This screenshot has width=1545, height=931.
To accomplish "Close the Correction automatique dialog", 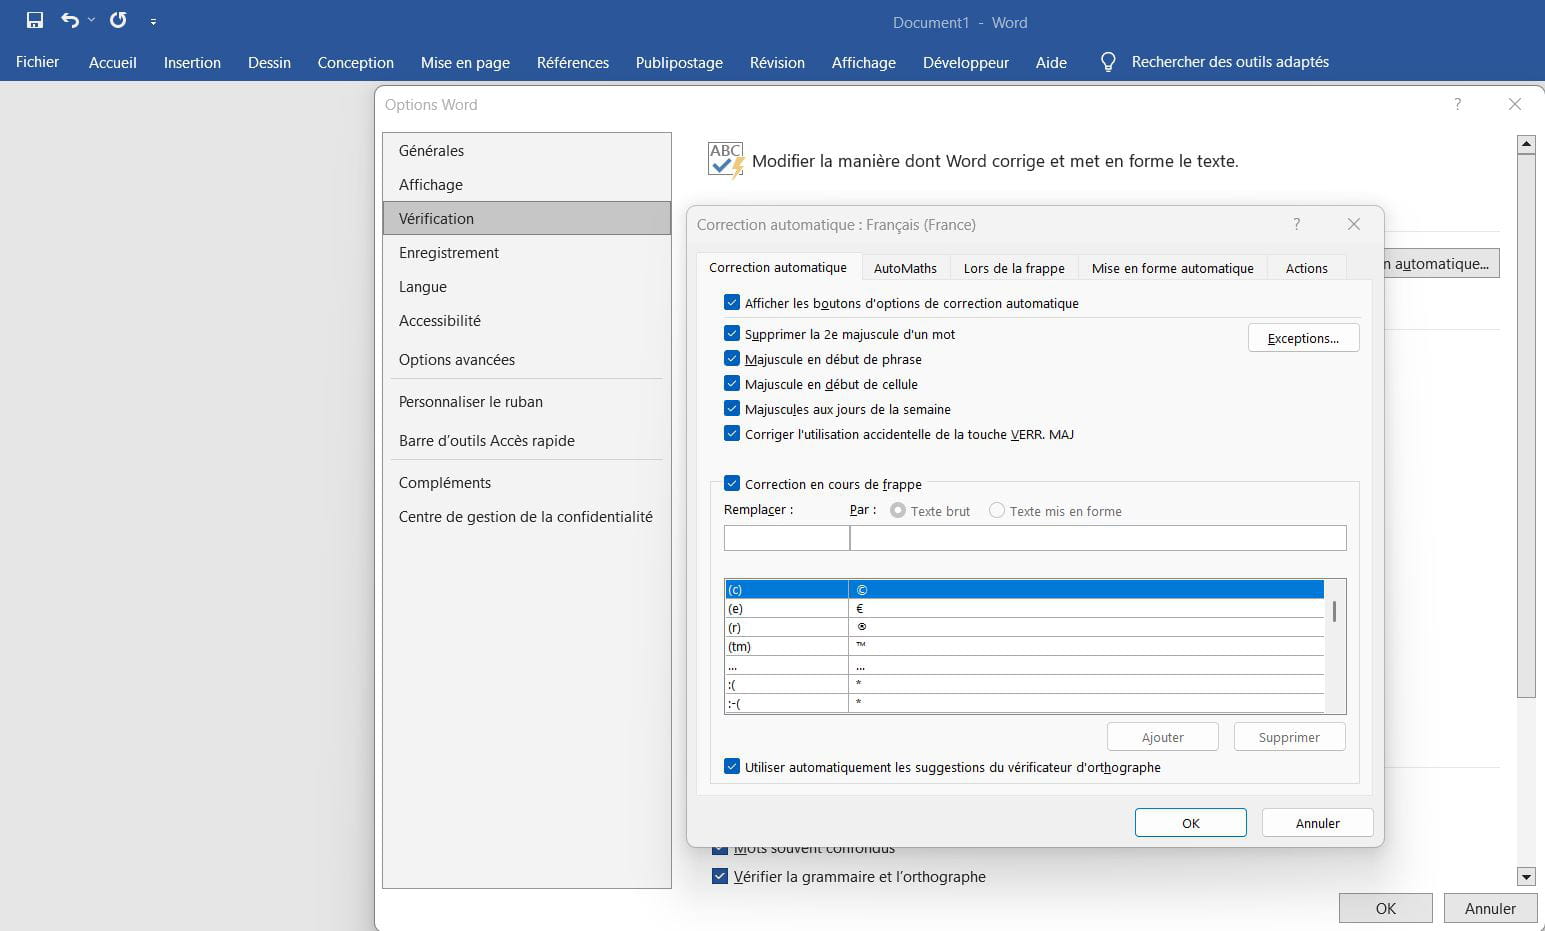I will click(1354, 224).
